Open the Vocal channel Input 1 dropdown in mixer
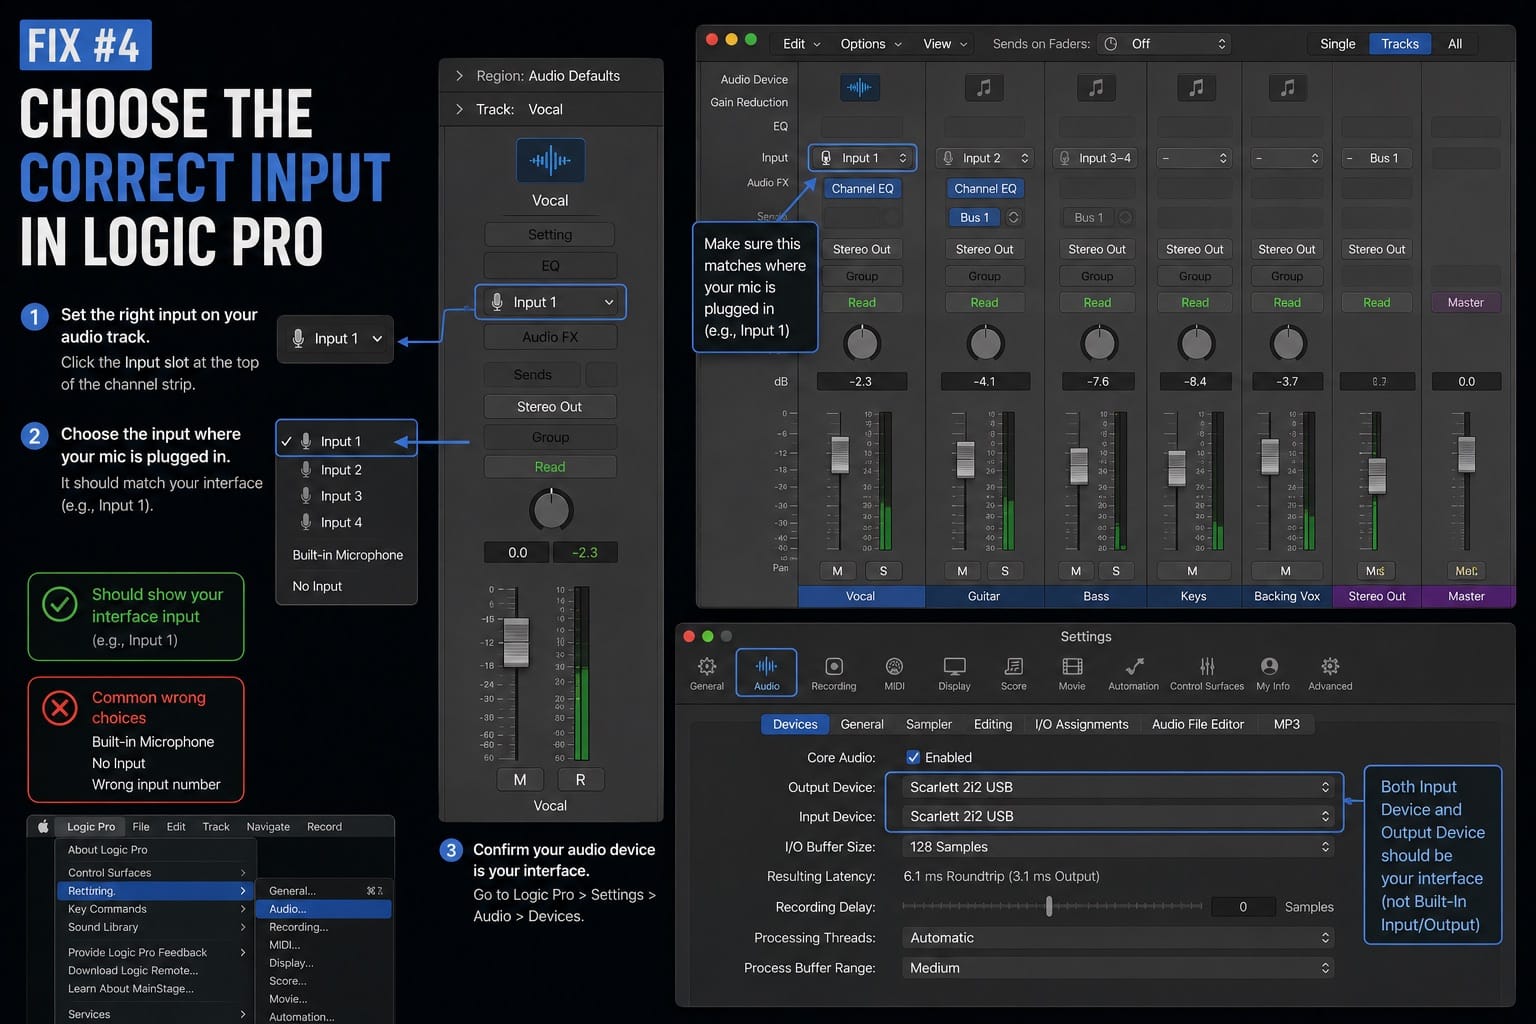1536x1024 pixels. 862,158
